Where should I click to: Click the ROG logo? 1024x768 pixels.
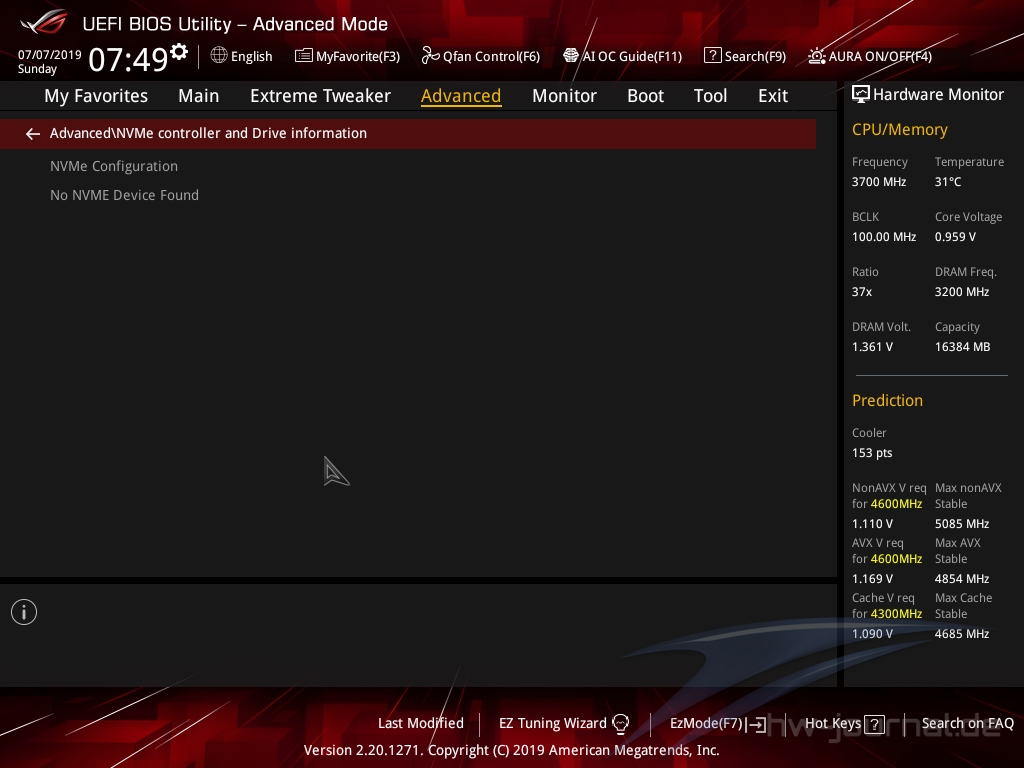[44, 22]
